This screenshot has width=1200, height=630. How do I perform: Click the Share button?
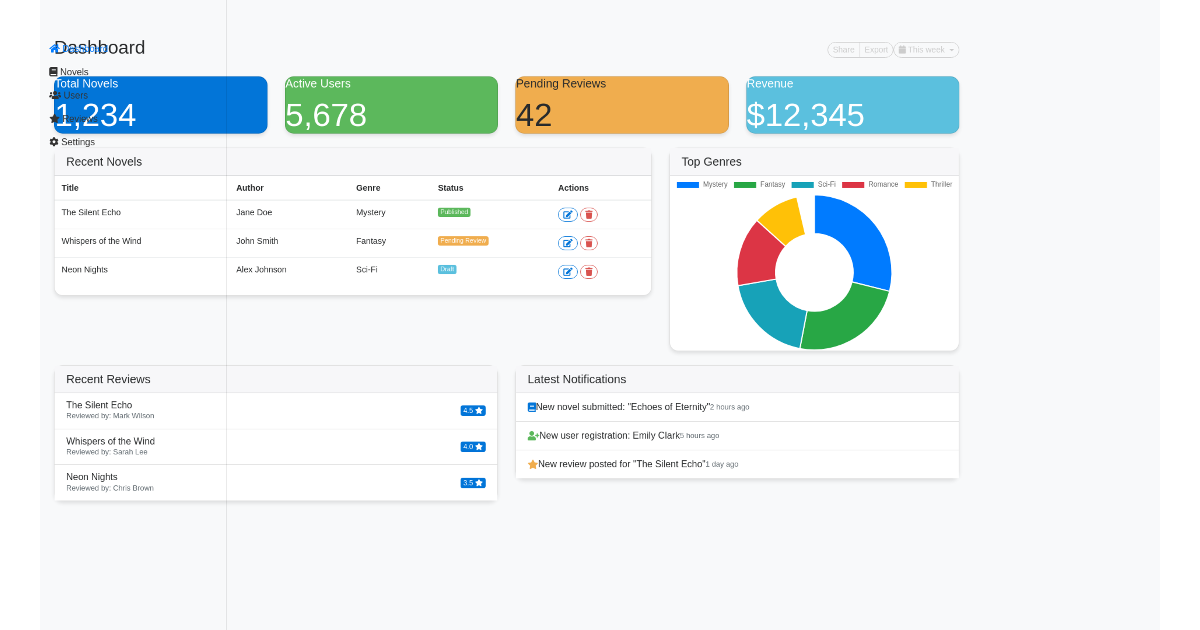[843, 49]
